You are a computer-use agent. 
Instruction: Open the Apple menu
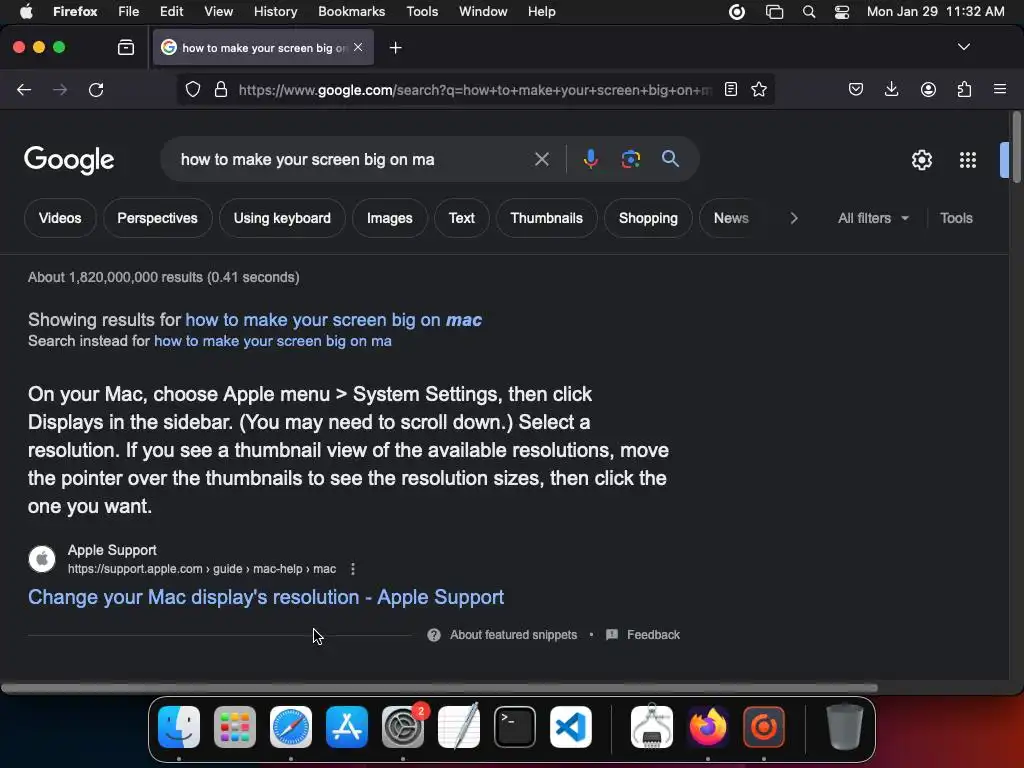click(26, 11)
